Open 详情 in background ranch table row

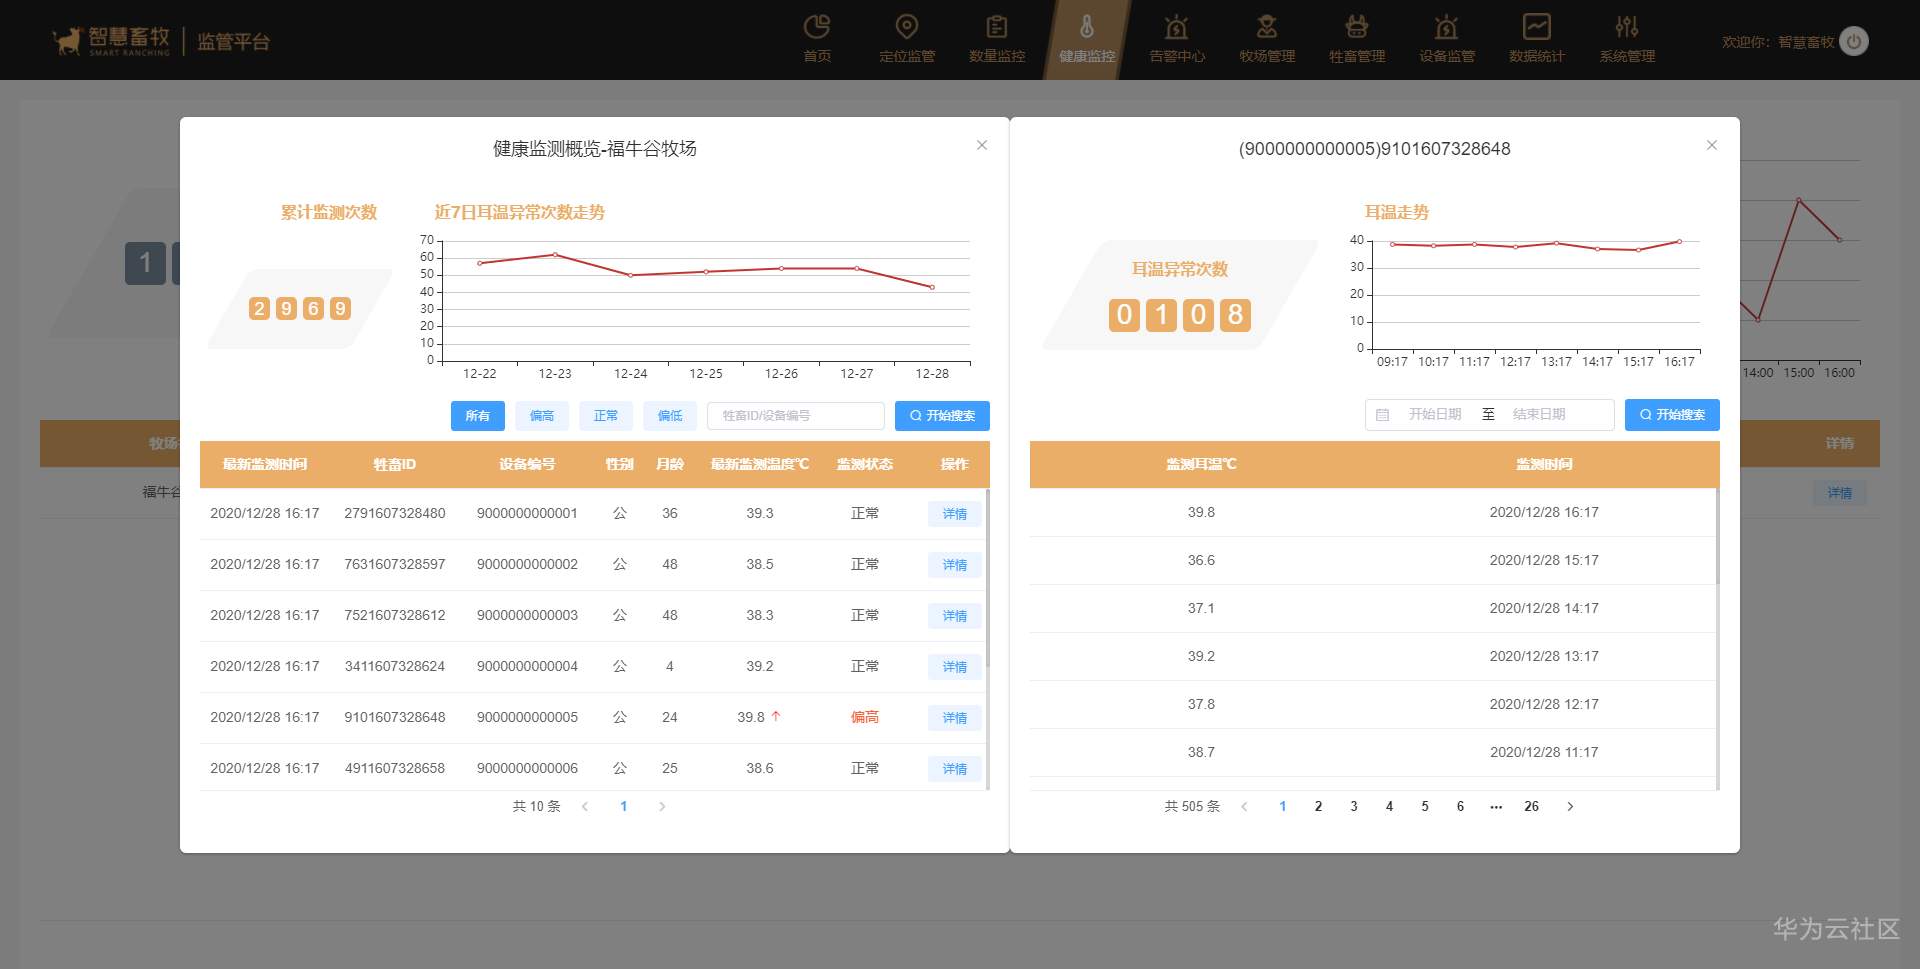(x=1840, y=493)
